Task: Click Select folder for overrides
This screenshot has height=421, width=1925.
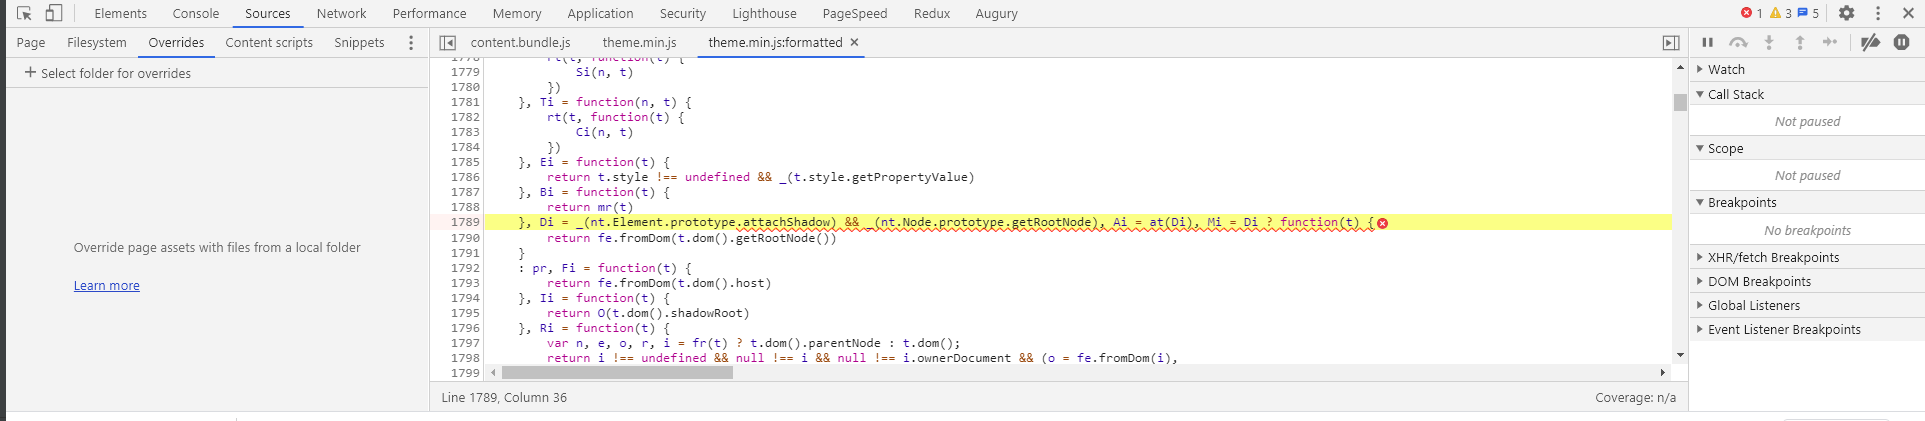Action: 116,73
